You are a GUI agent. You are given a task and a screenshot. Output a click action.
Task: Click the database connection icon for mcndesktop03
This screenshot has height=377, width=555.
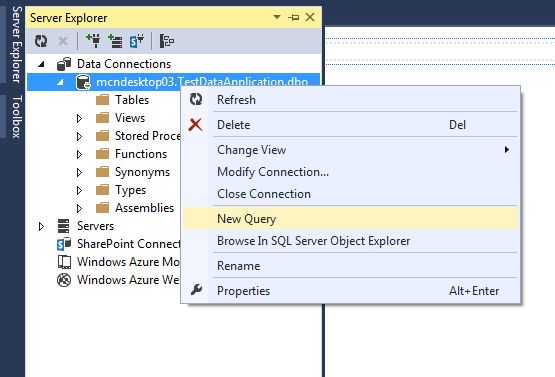[x=84, y=82]
